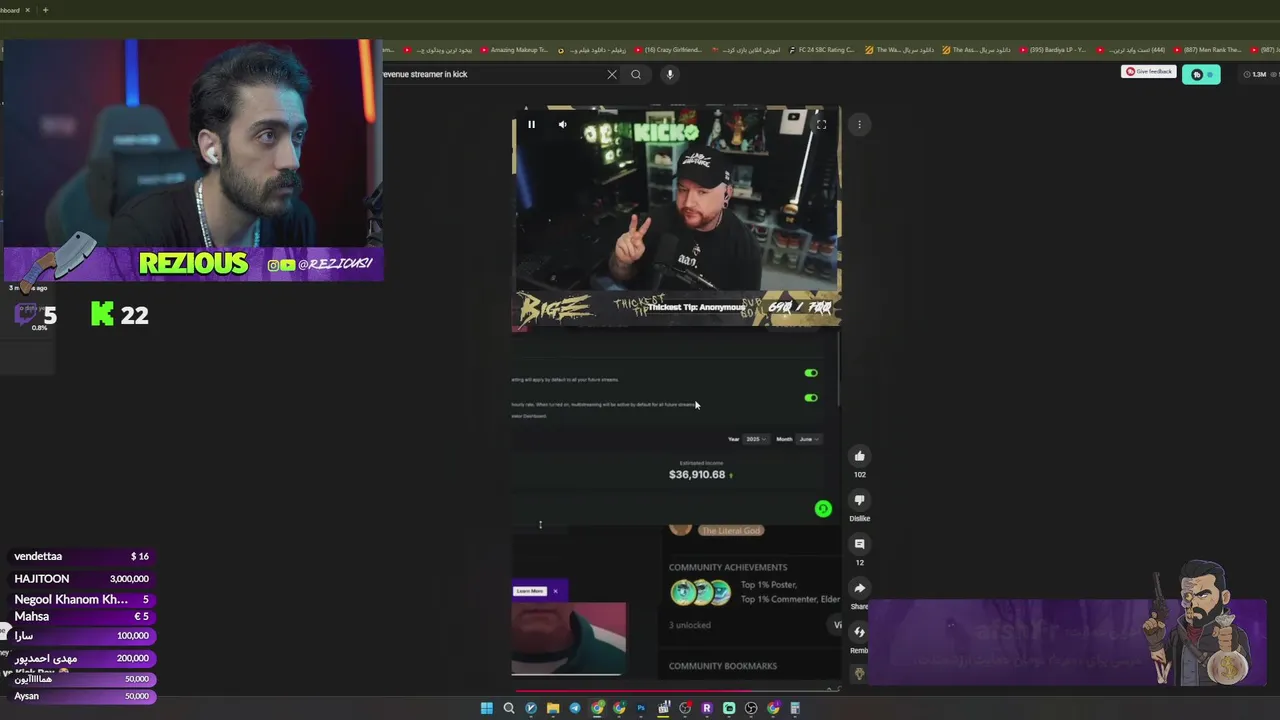Click the COMMUNITY ACHIEVEMENTS heading
This screenshot has width=1280, height=720.
click(728, 567)
